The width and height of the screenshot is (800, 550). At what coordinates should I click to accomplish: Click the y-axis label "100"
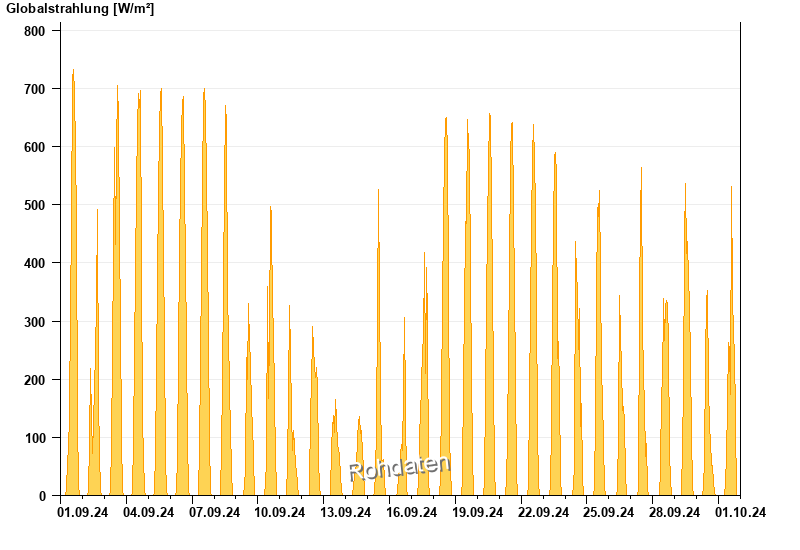35,438
